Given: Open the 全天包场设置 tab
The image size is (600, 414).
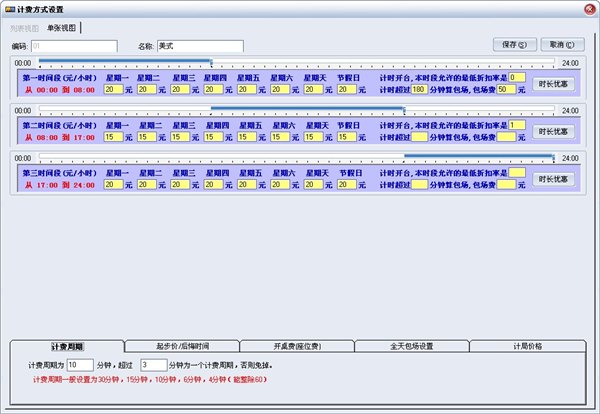Looking at the screenshot, I should [x=412, y=346].
